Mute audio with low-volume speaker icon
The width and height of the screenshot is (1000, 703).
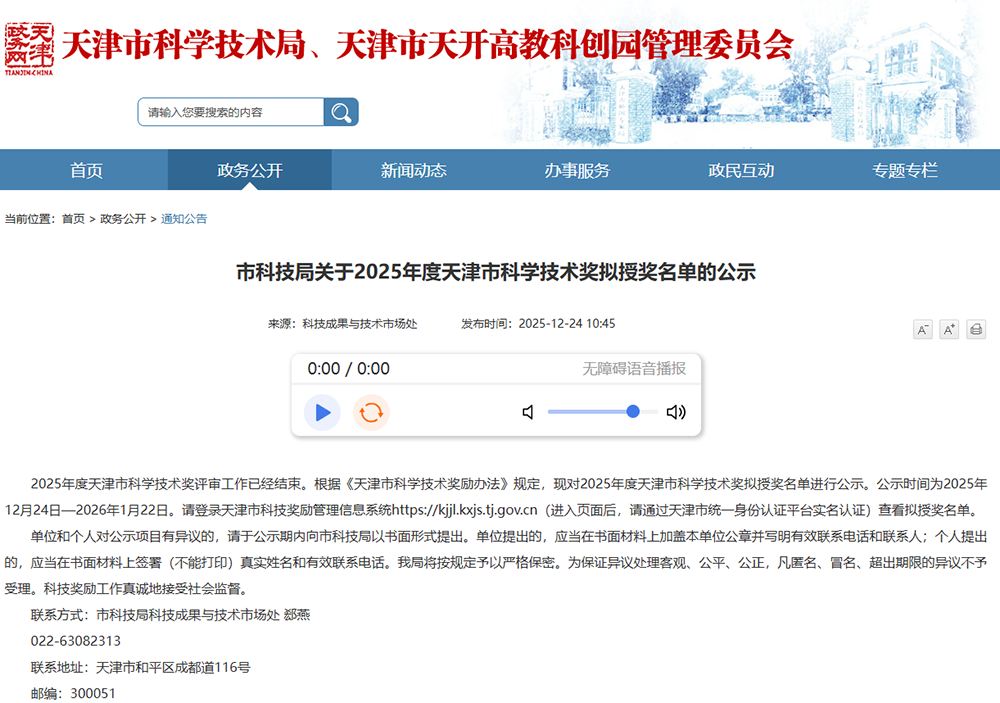[528, 412]
